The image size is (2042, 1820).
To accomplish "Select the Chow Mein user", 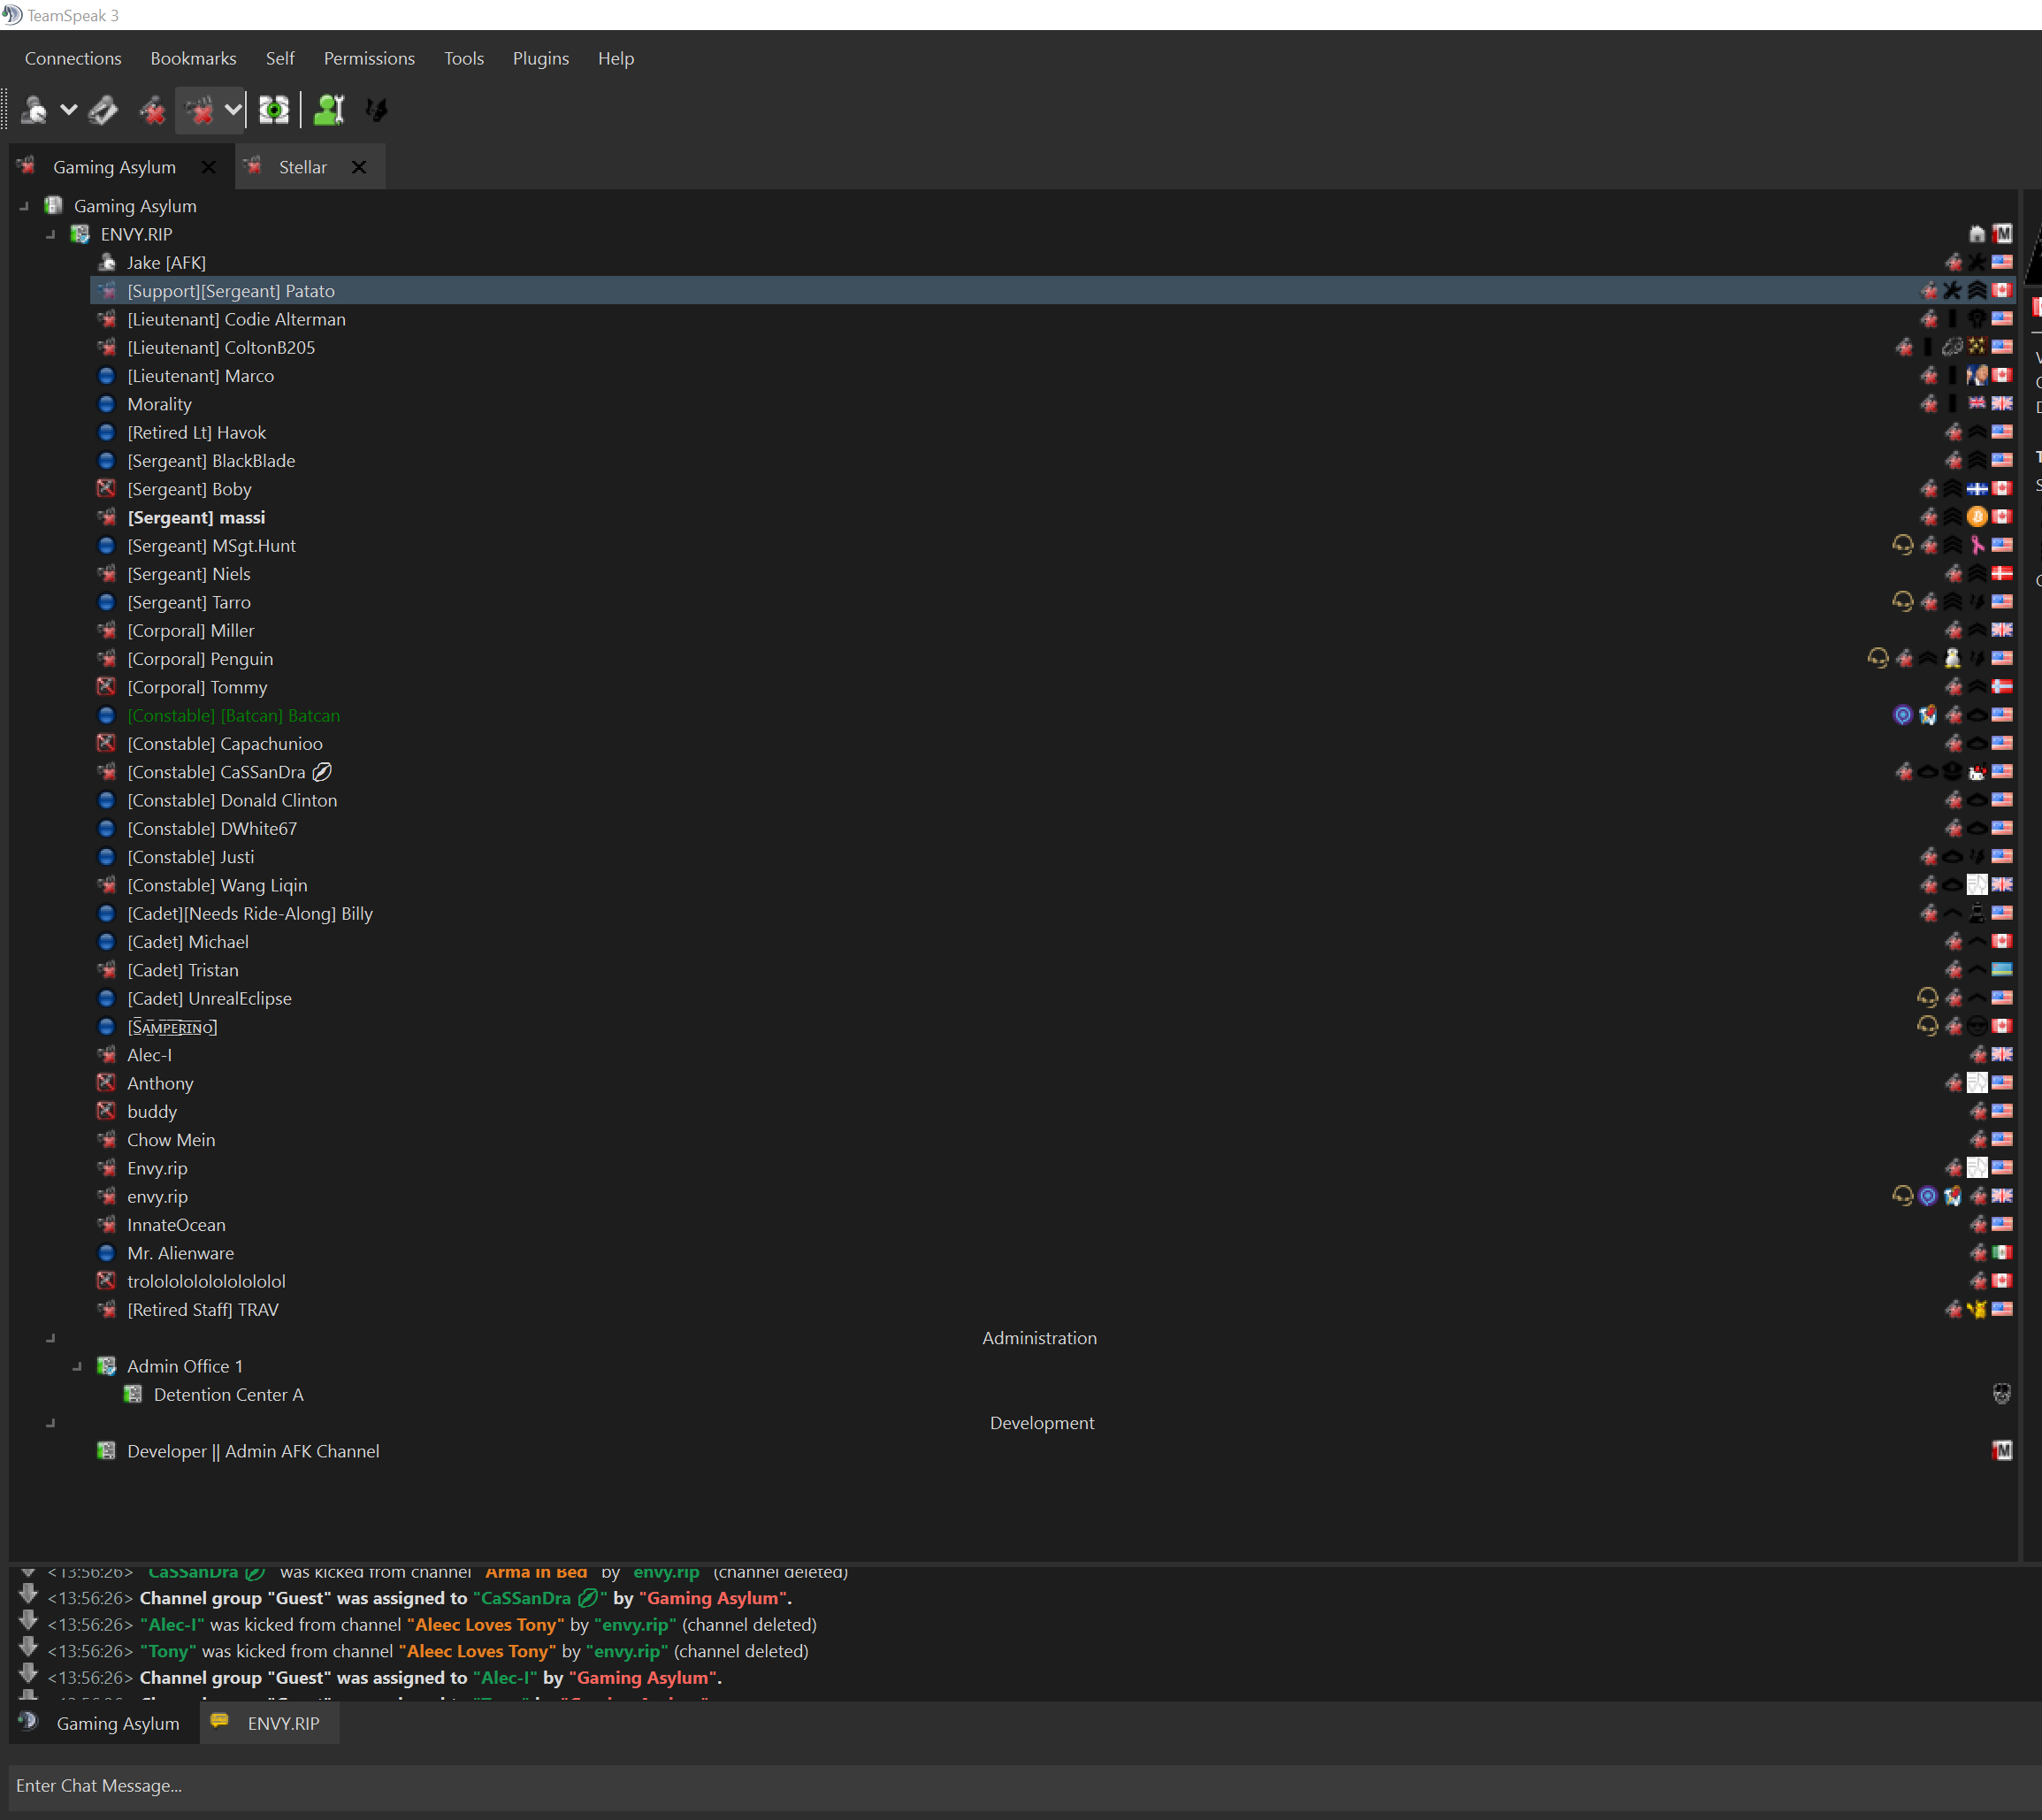I will pyautogui.click(x=171, y=1140).
